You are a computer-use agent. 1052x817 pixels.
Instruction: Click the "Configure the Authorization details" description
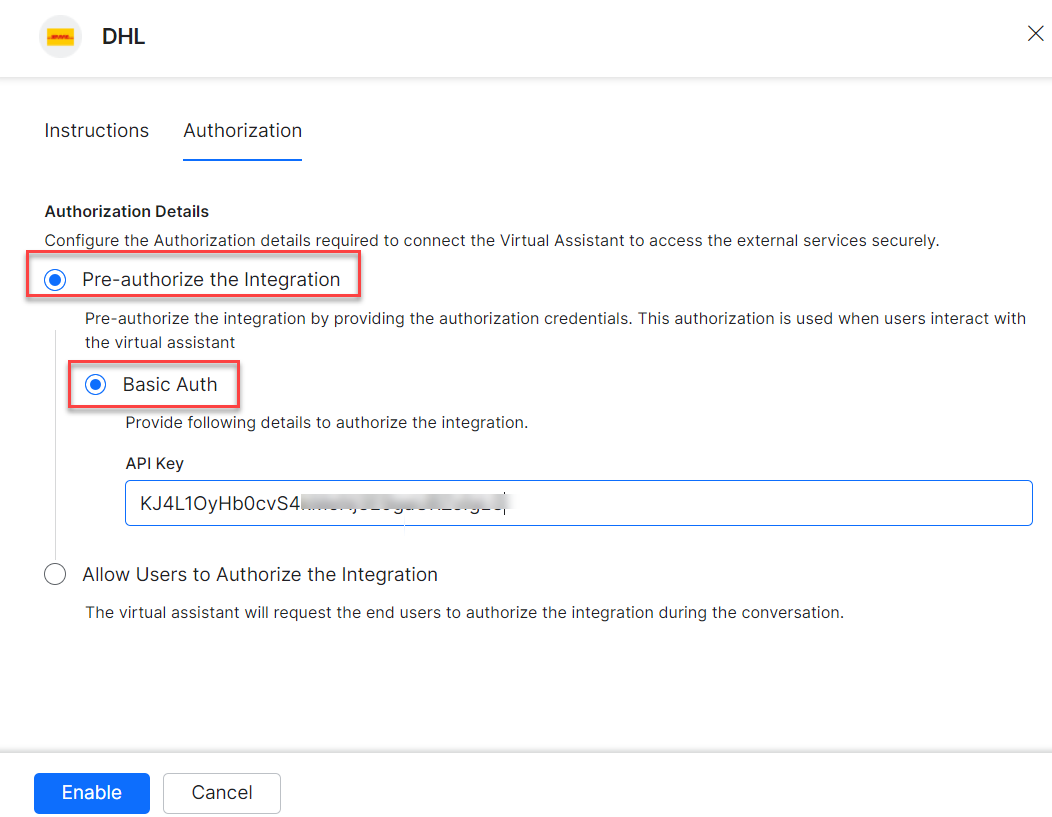[492, 241]
